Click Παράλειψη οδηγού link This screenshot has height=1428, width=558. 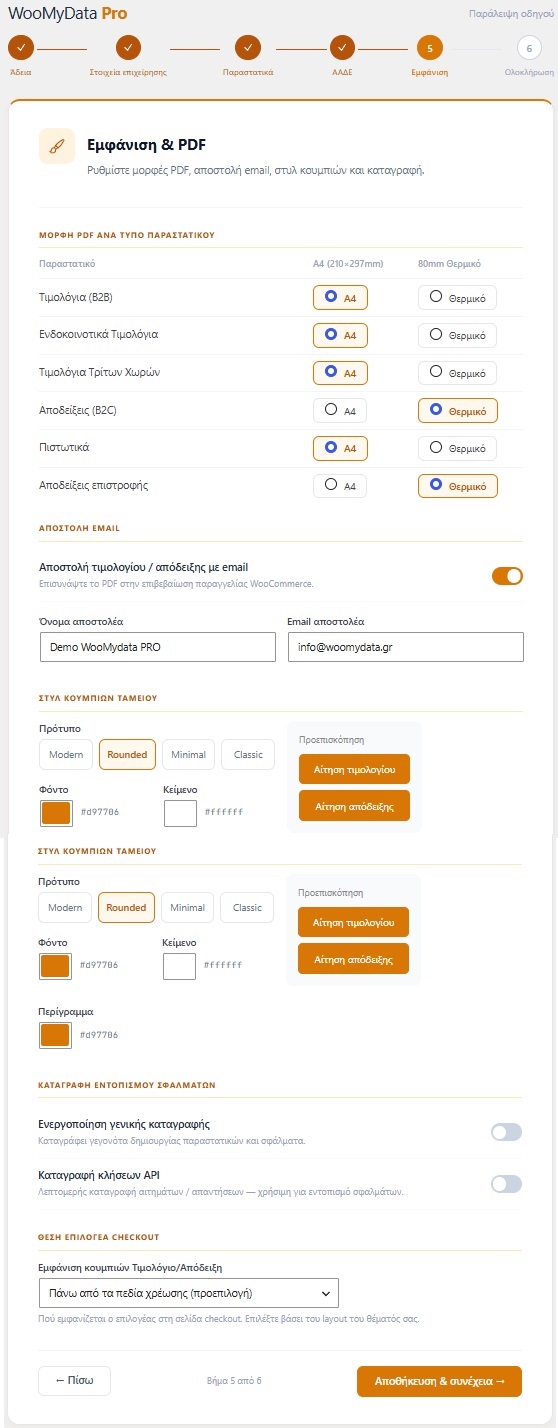tap(510, 14)
